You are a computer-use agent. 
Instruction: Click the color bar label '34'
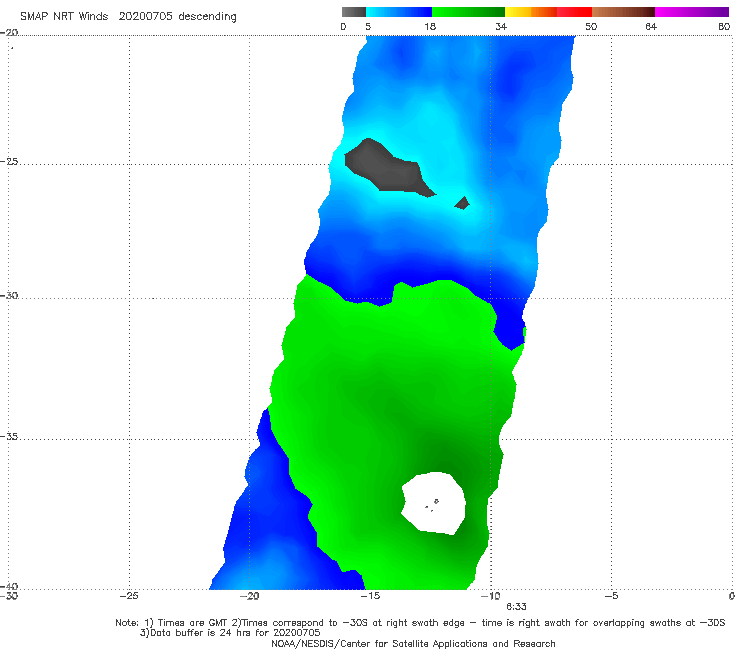pyautogui.click(x=501, y=27)
